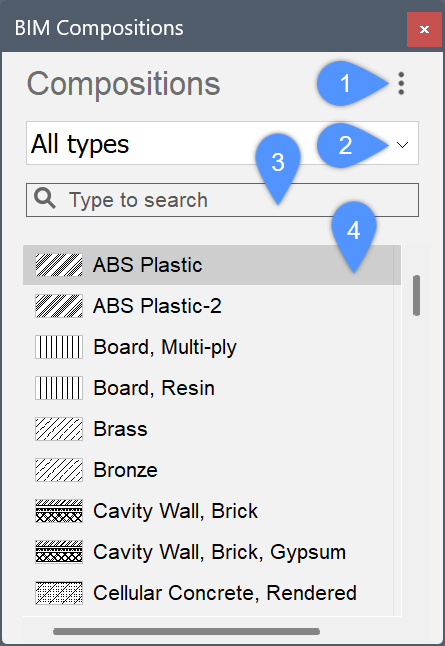Select the Board, Resin composition

212,388
